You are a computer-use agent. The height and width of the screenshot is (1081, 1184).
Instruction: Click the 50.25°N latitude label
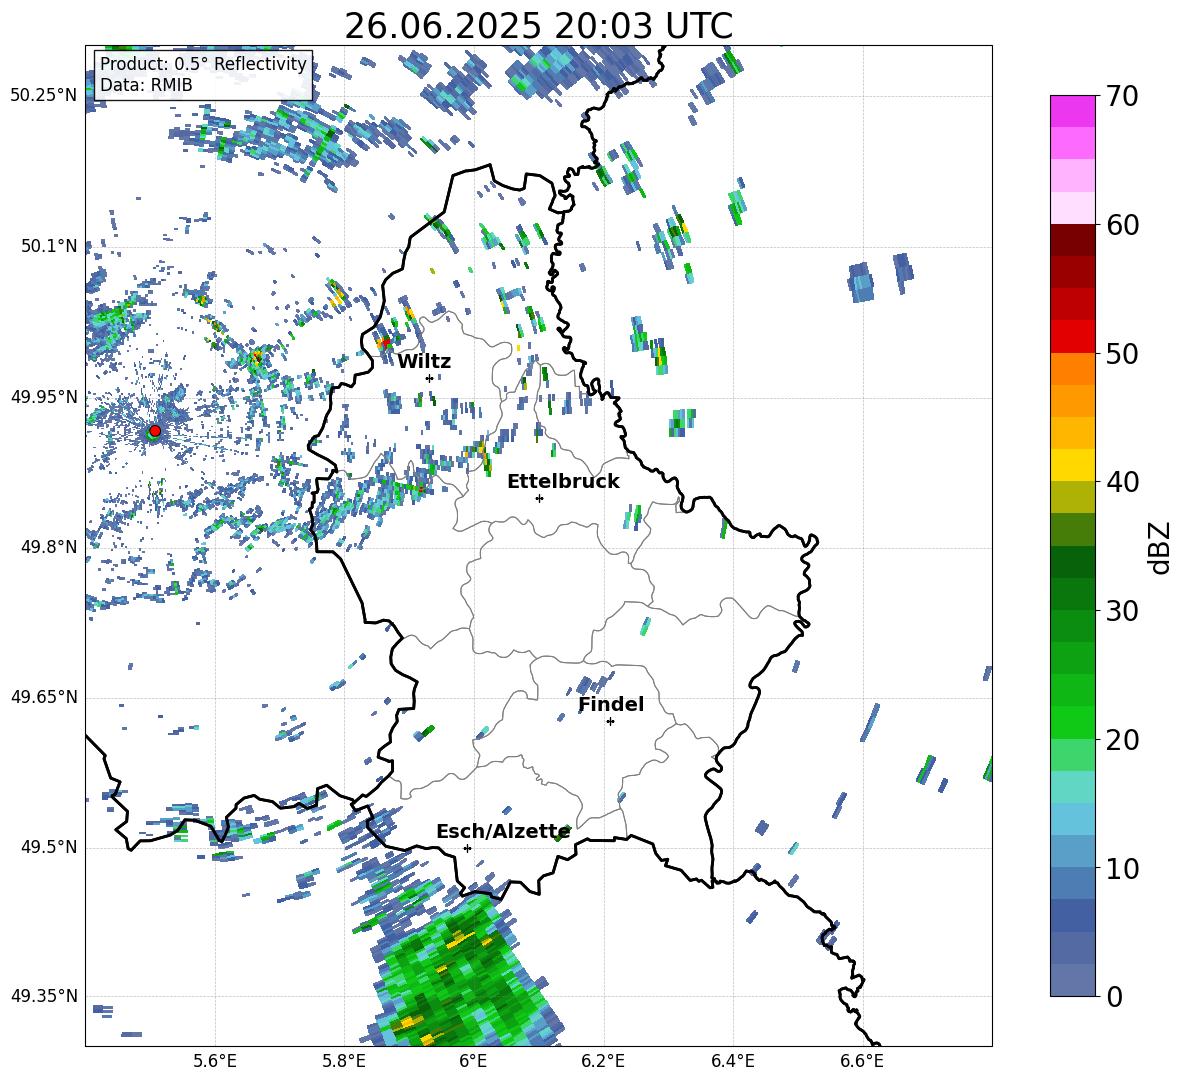44,96
